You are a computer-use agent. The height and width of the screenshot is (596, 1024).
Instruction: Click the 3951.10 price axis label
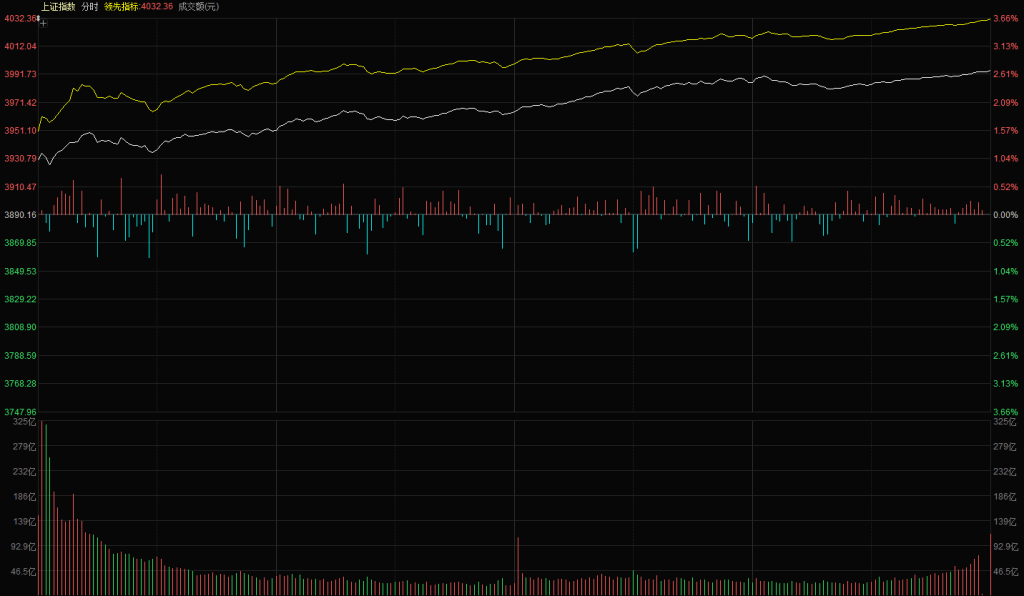click(x=20, y=131)
